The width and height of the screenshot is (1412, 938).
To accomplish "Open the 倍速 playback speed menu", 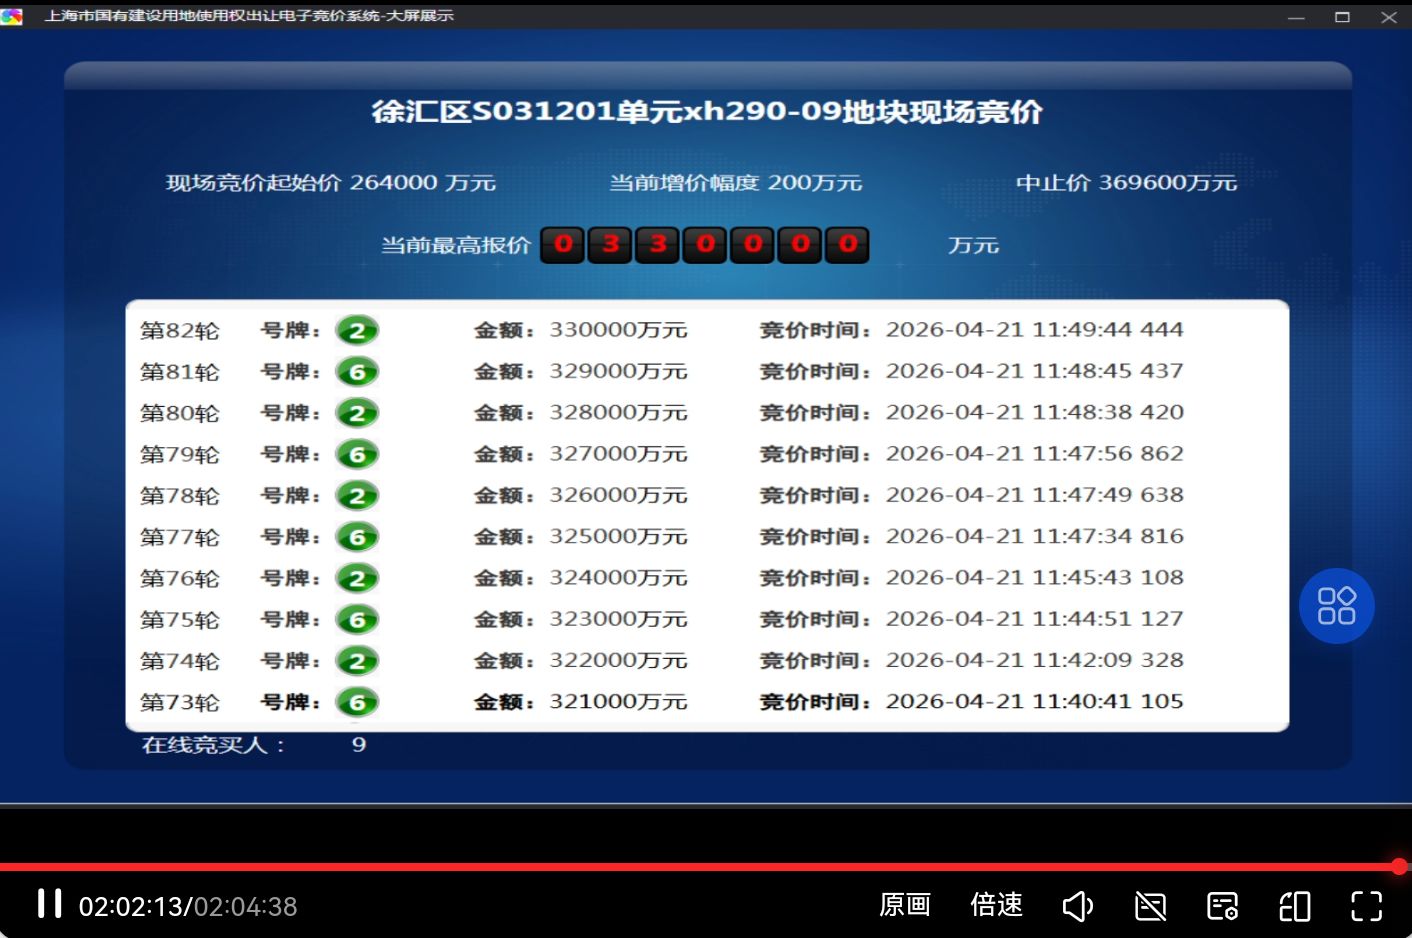I will pos(996,906).
